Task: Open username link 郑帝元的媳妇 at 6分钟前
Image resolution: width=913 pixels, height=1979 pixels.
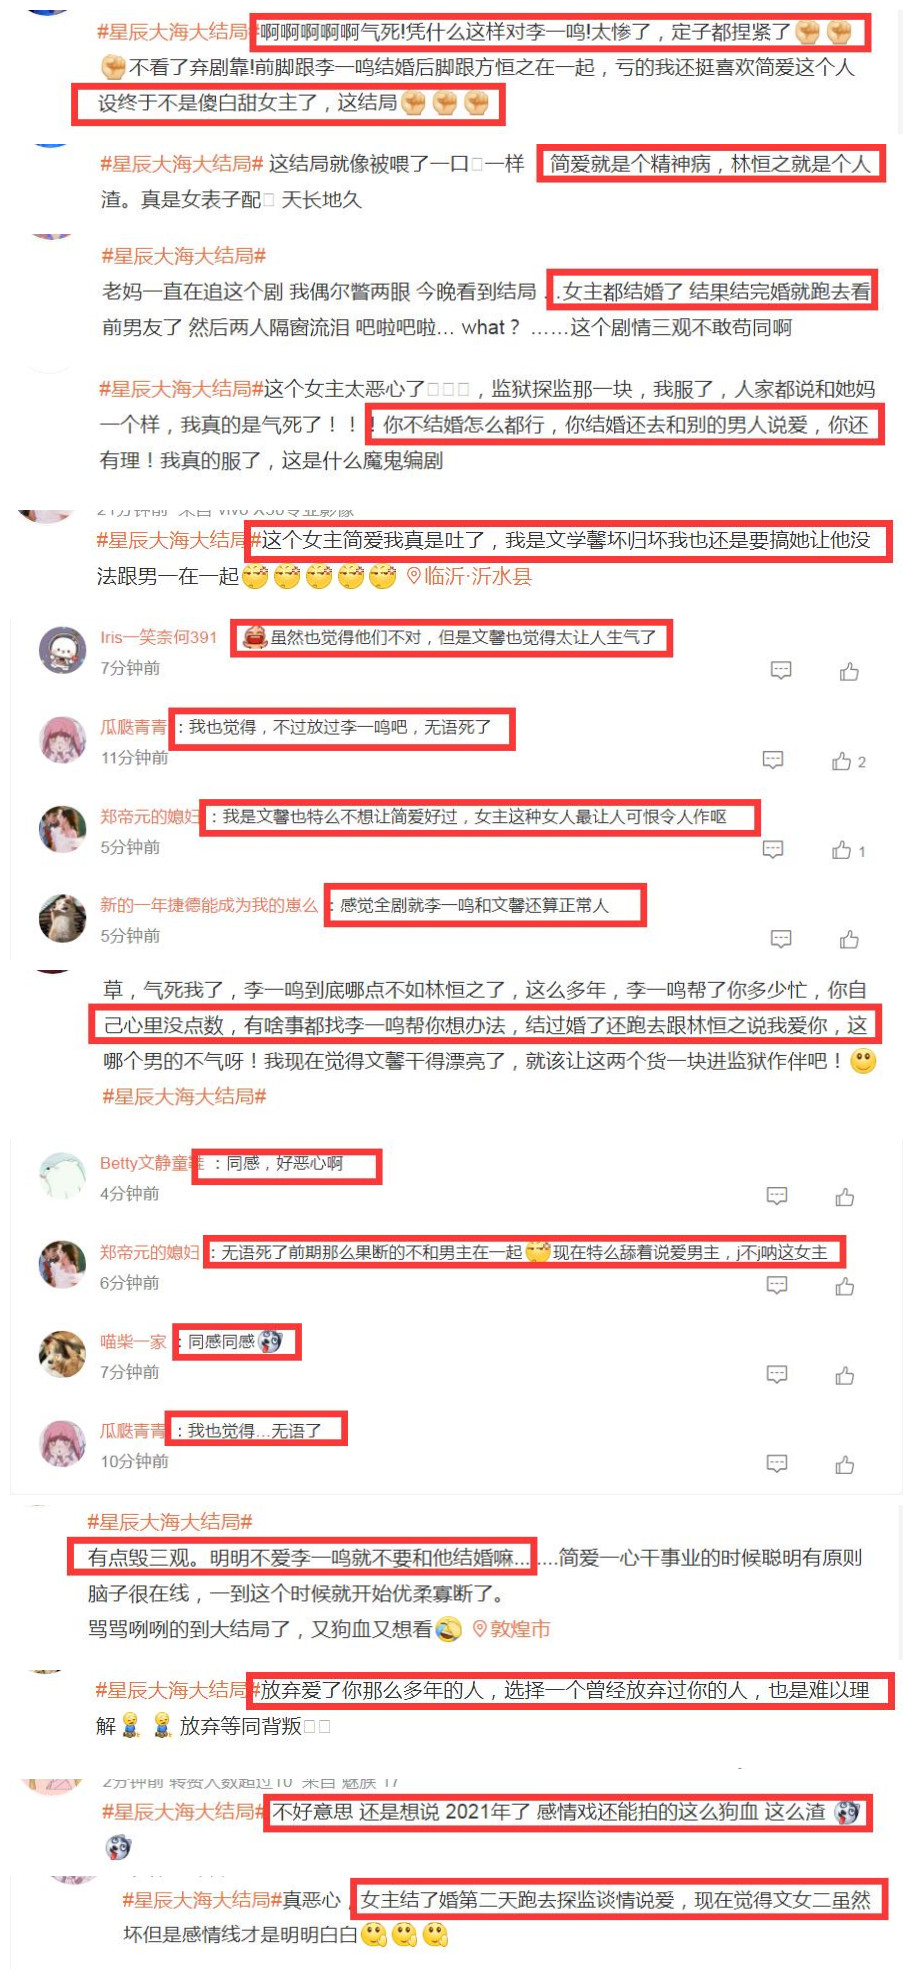Action: click(150, 1252)
